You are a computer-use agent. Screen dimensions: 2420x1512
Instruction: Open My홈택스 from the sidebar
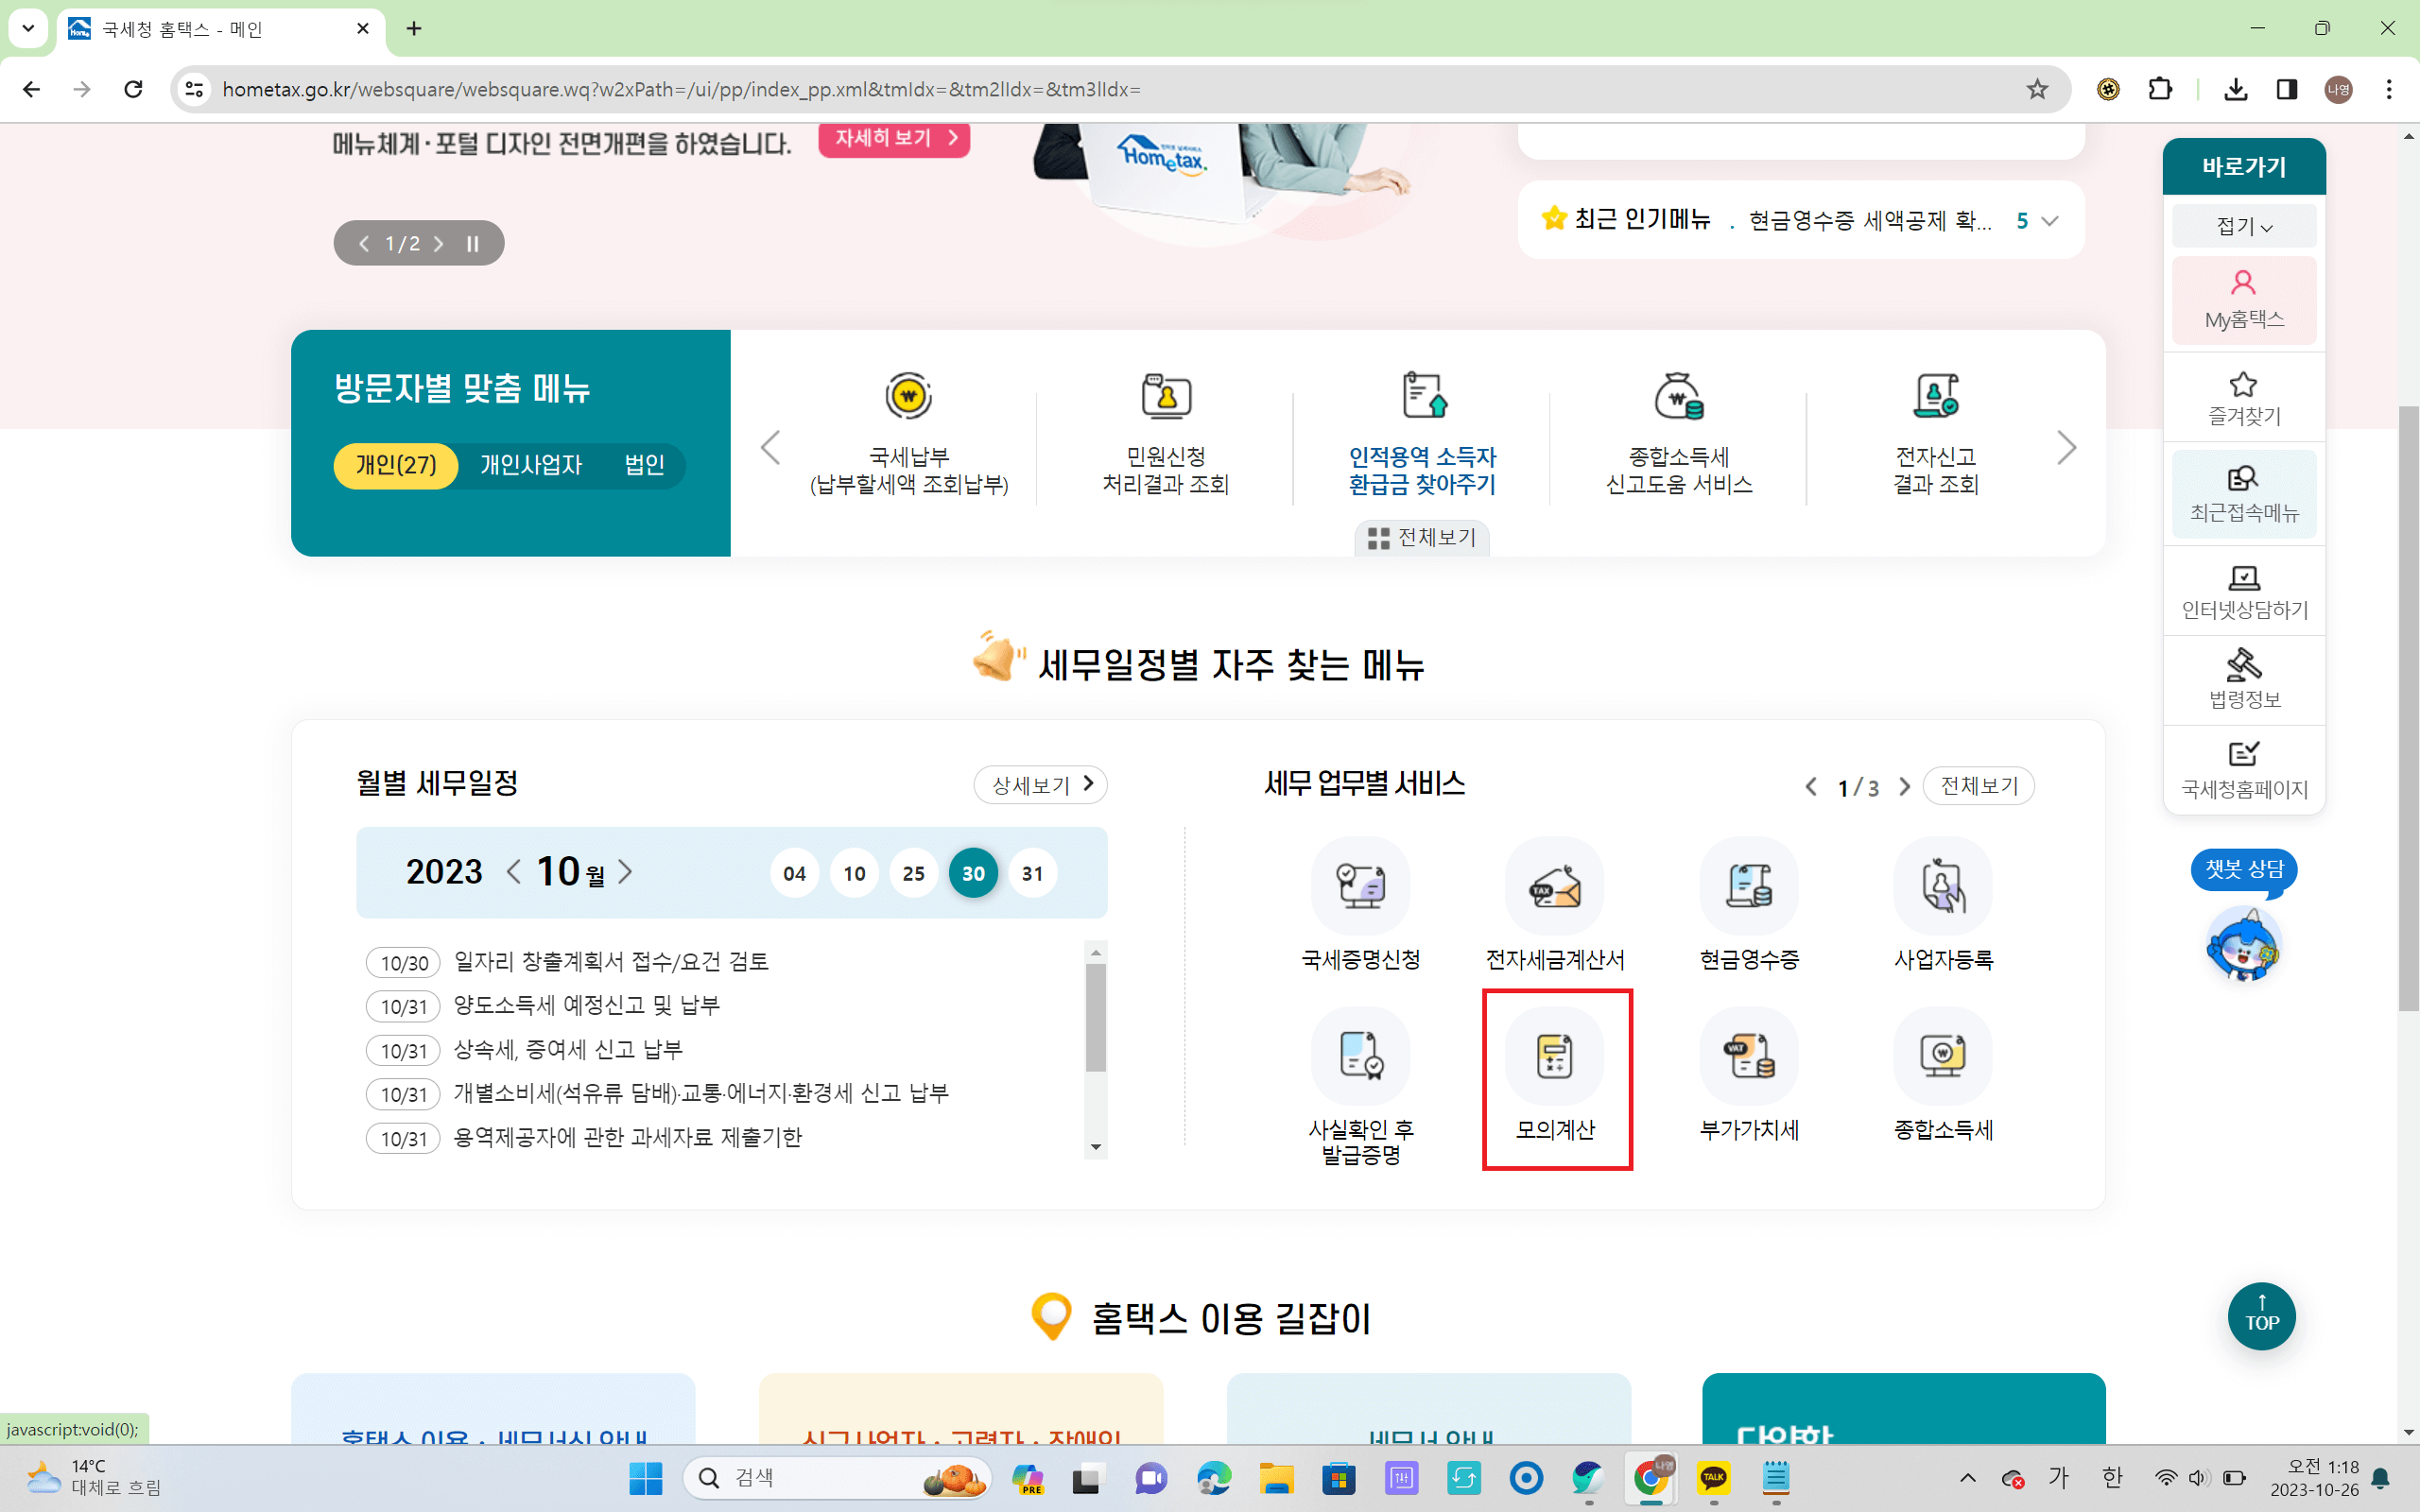[x=2243, y=299]
